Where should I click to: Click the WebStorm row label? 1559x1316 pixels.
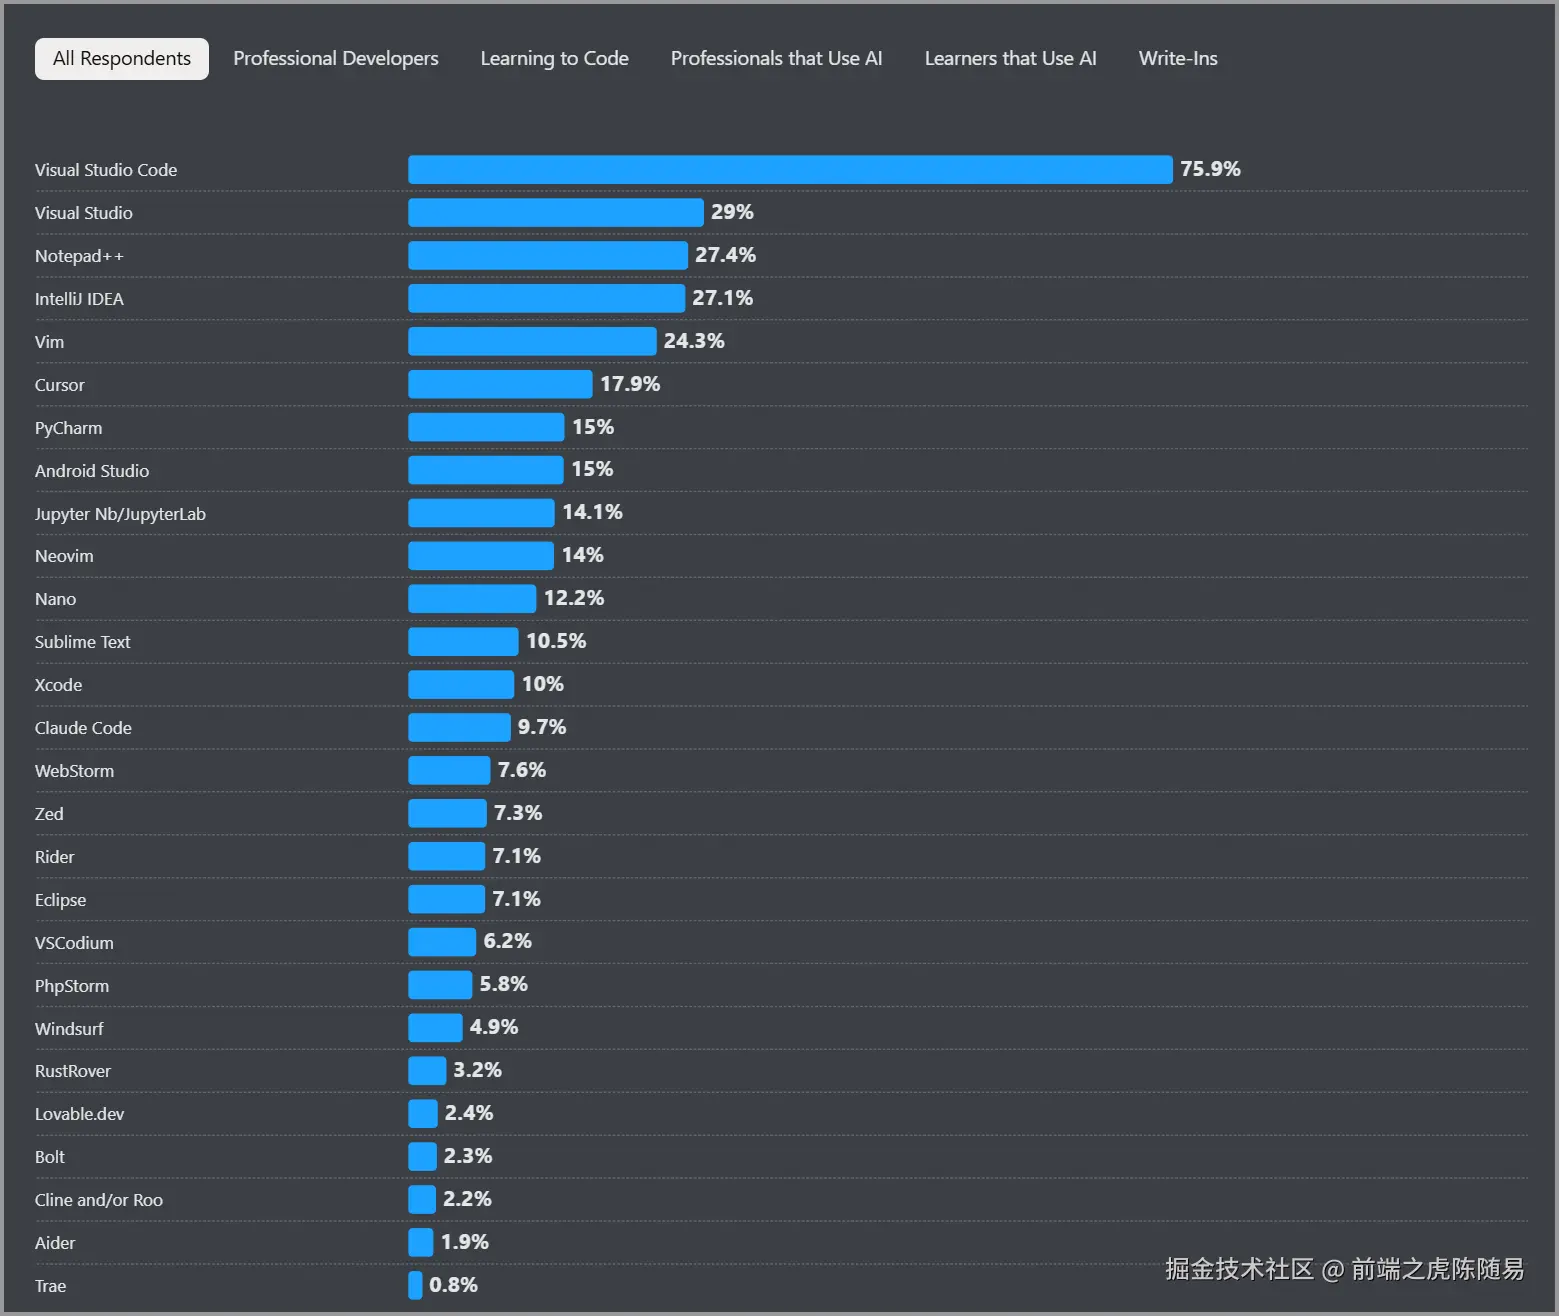tap(74, 771)
